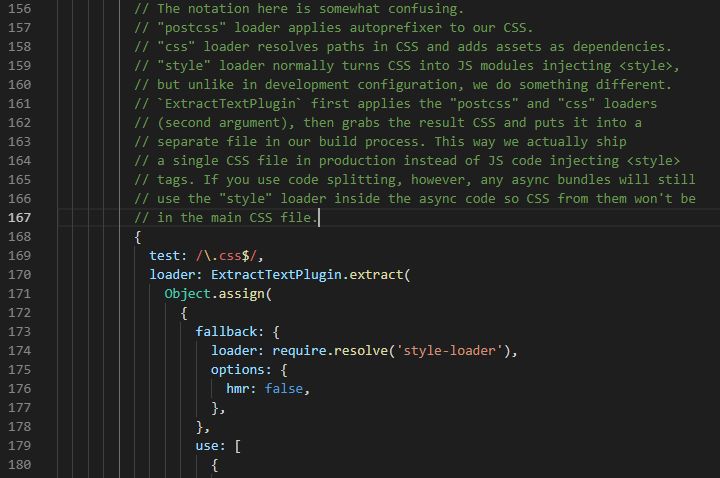Click the 'extract' method call
Viewport: 720px width, 478px height.
pos(376,275)
